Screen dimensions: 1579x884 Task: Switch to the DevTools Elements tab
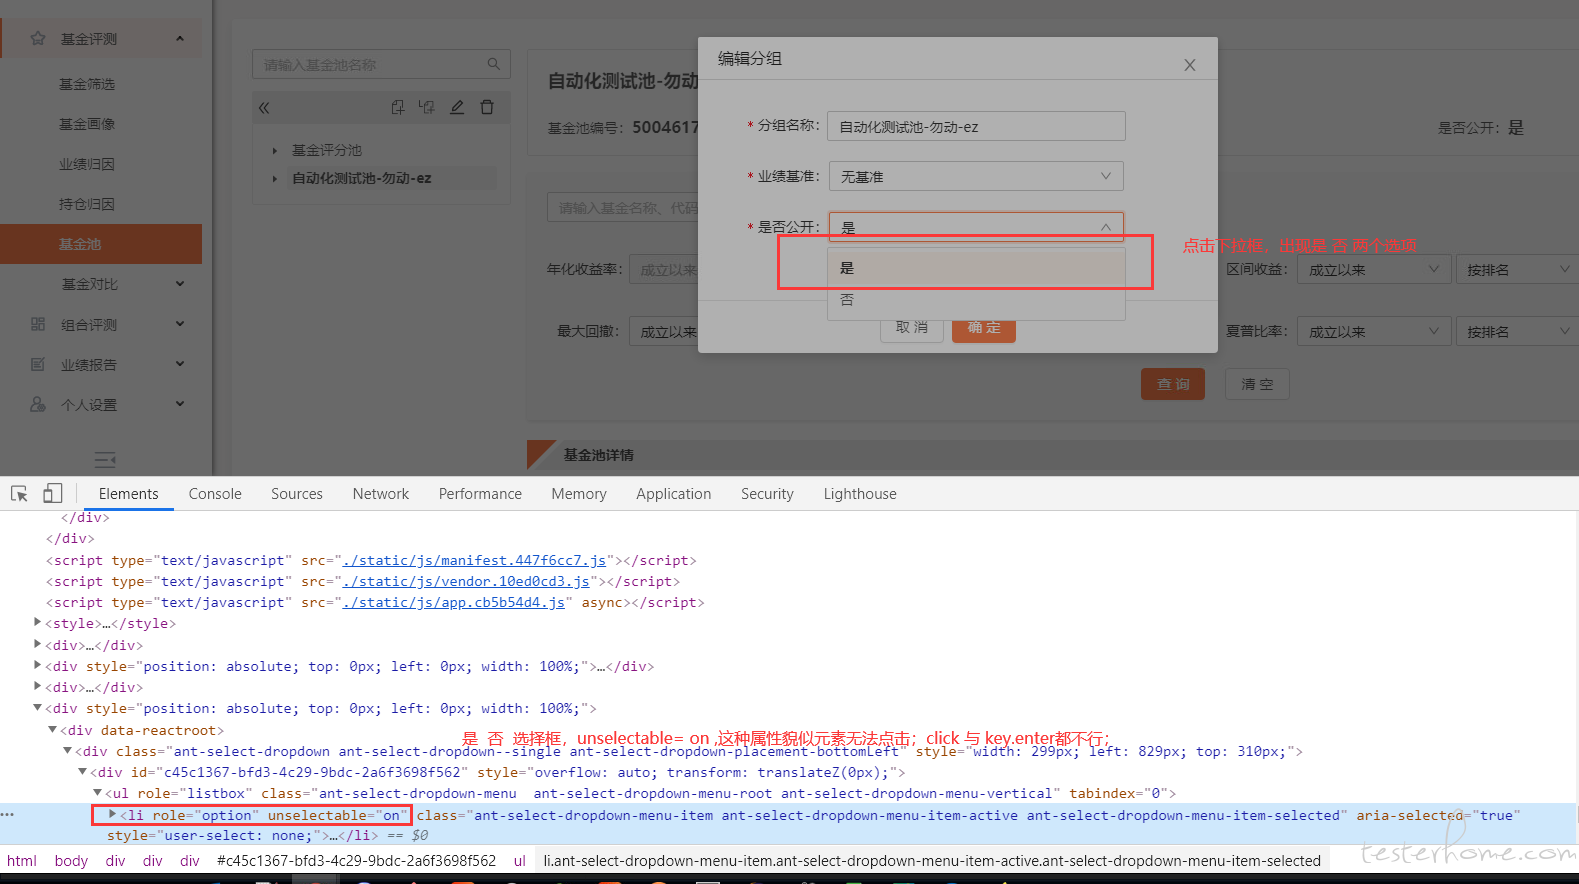click(128, 494)
